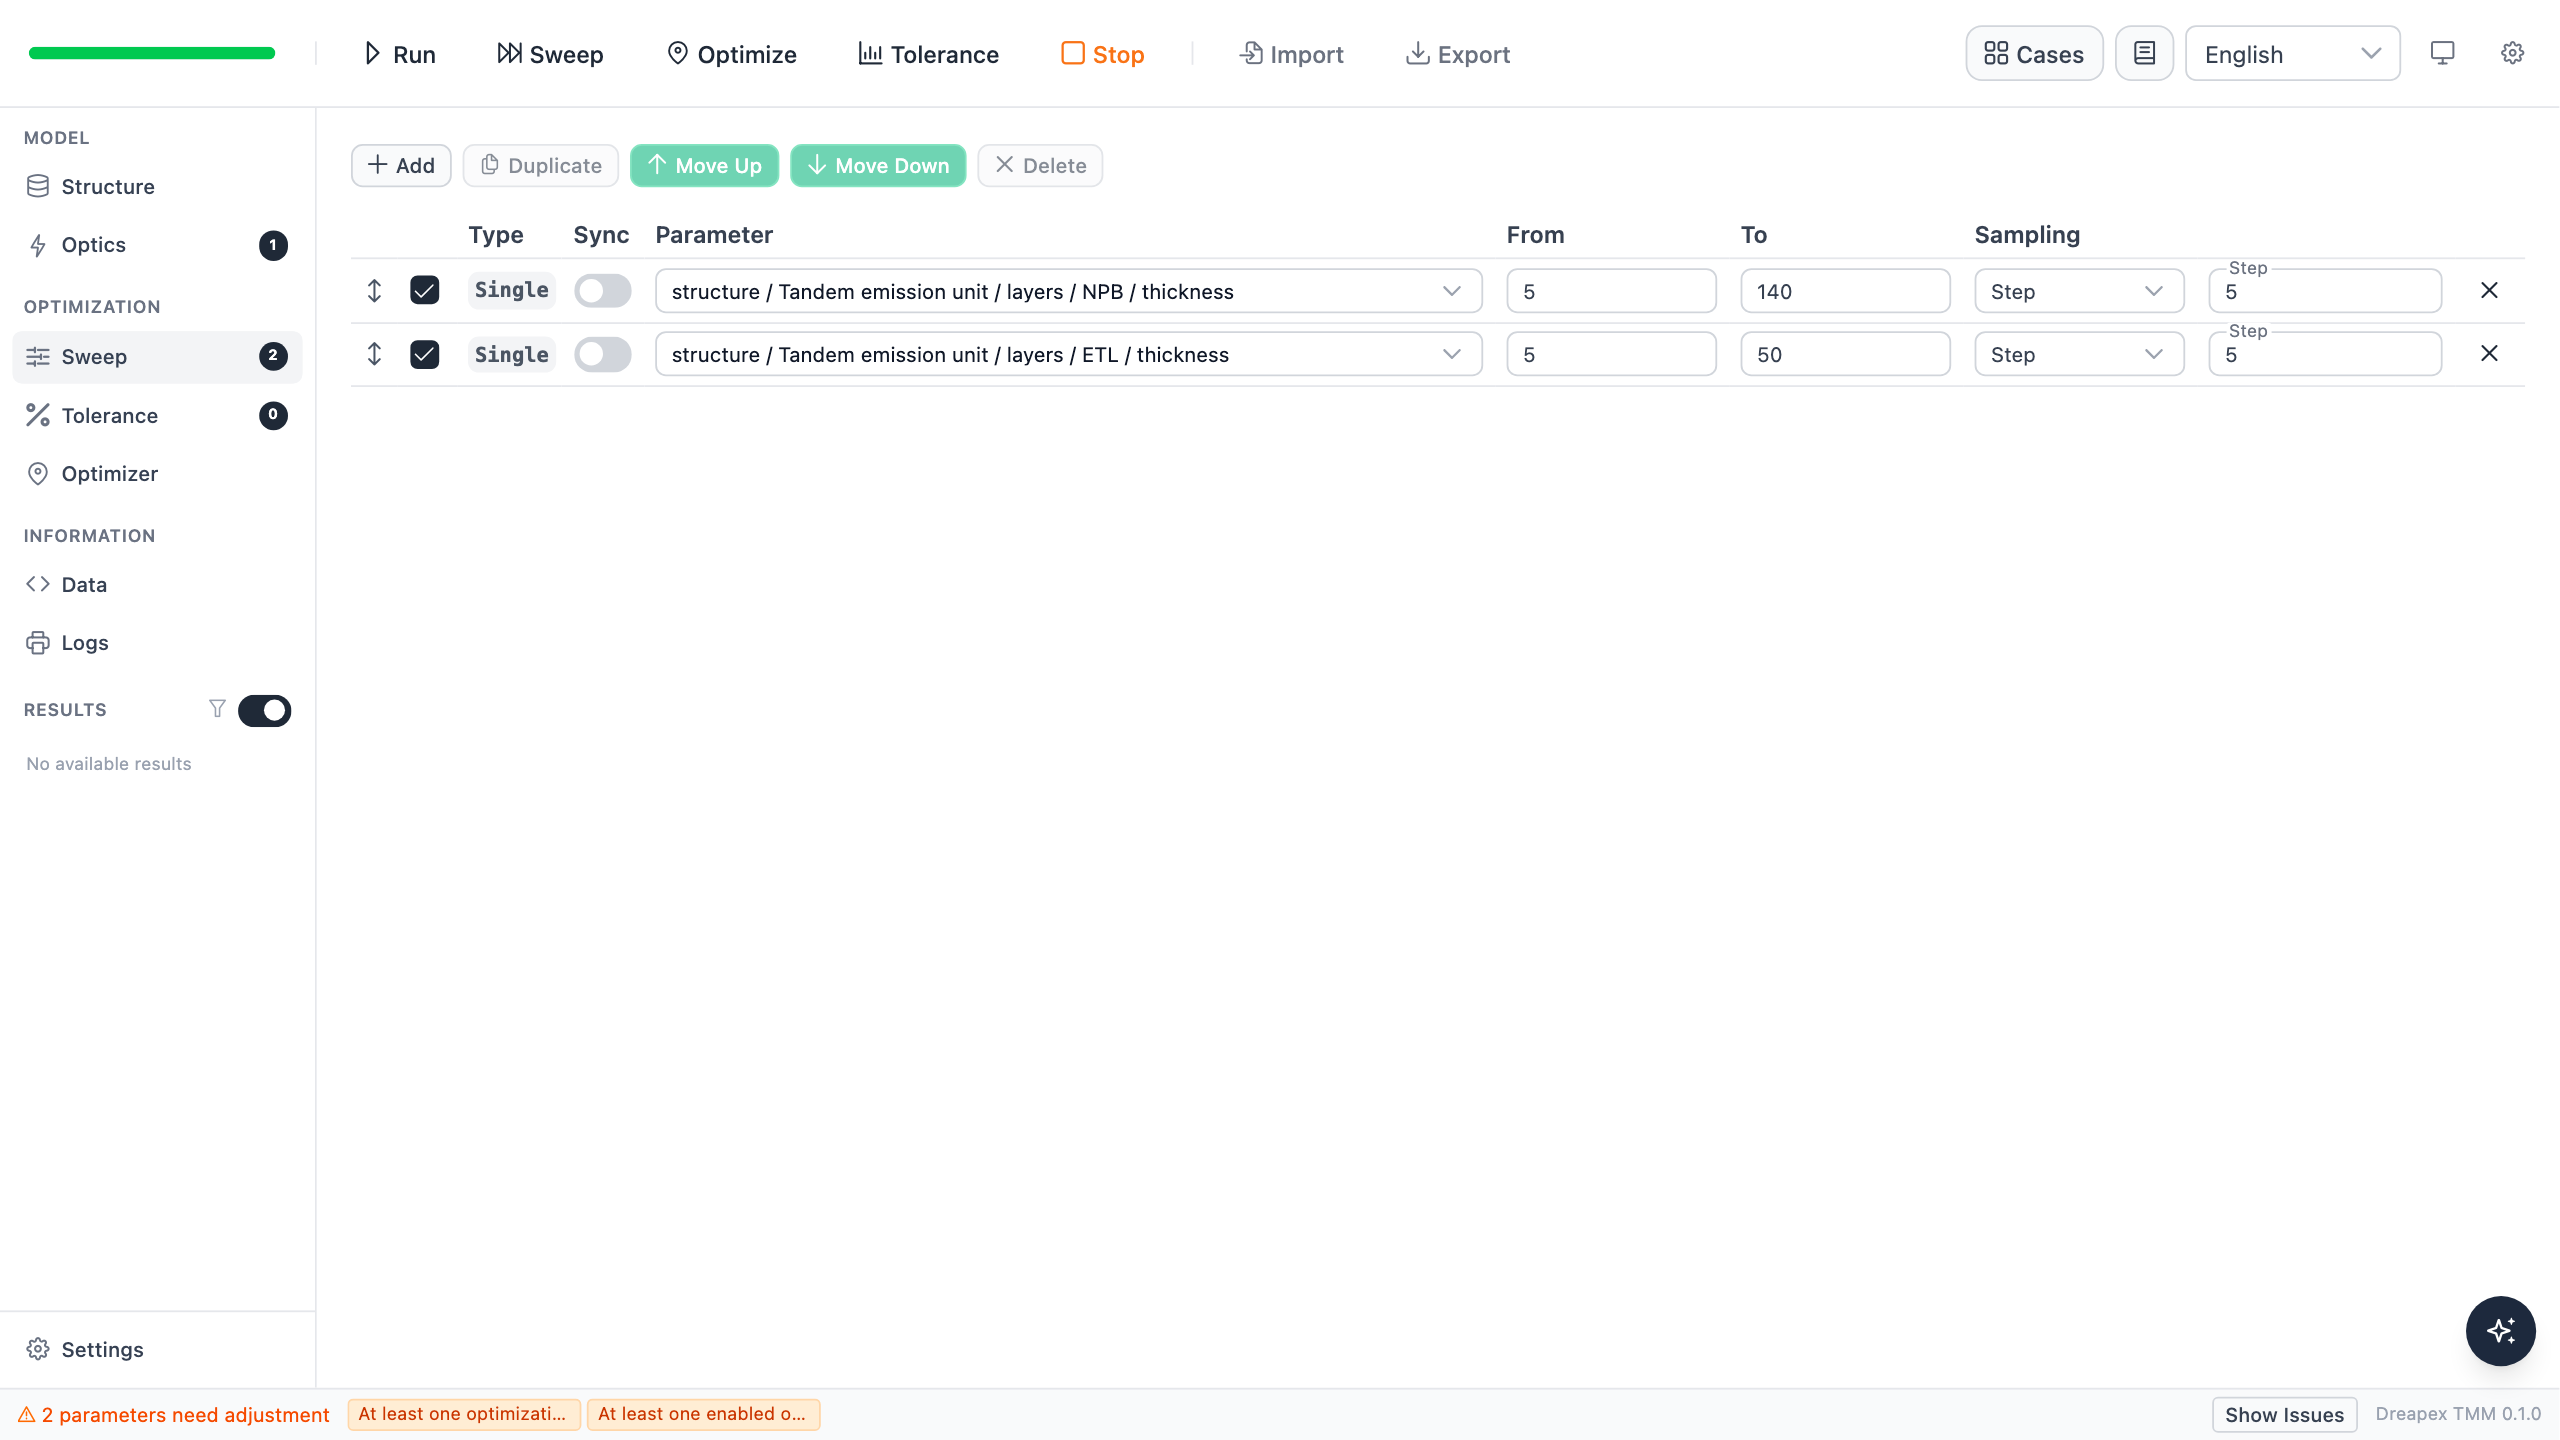
Task: Expand the ETL thickness parameter dropdown
Action: (x=1068, y=354)
